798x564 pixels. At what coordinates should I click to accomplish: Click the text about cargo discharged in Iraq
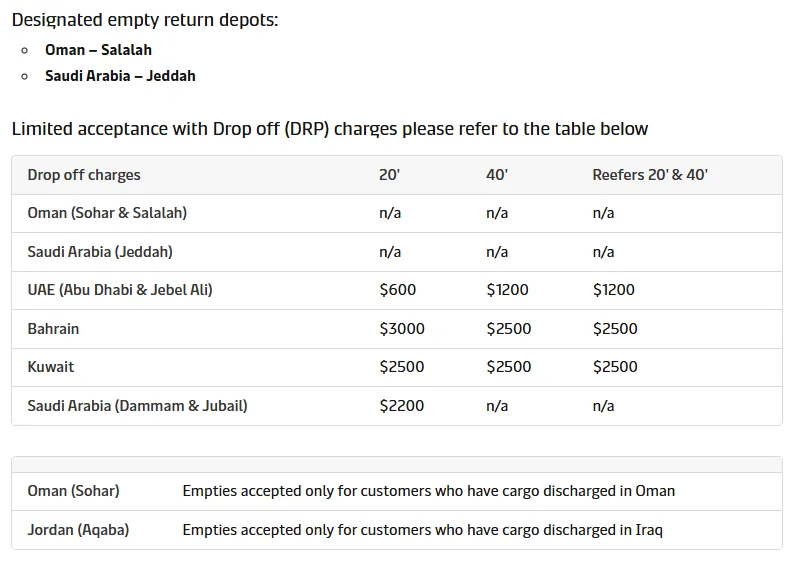coord(422,530)
